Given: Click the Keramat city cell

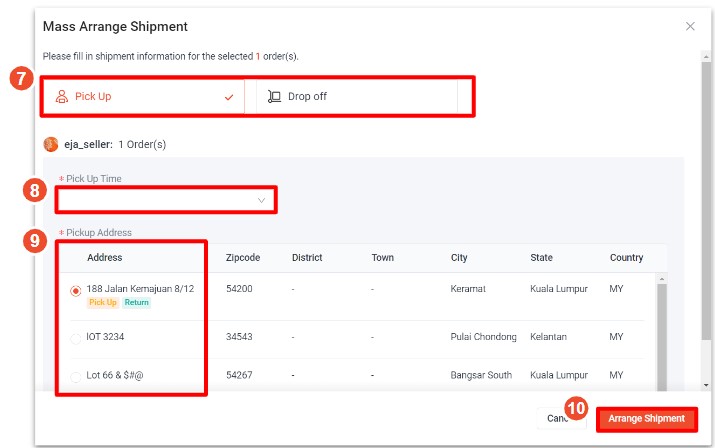Looking at the screenshot, I should coord(468,289).
